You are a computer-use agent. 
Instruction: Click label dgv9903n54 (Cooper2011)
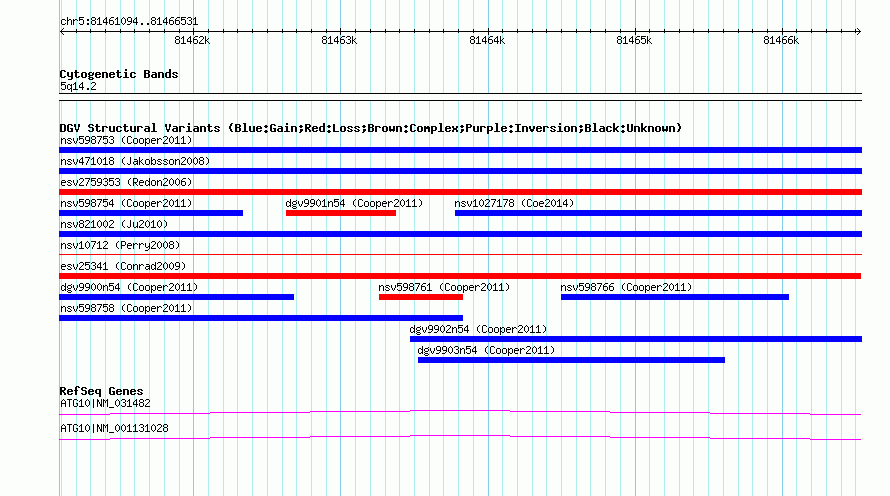click(x=486, y=350)
